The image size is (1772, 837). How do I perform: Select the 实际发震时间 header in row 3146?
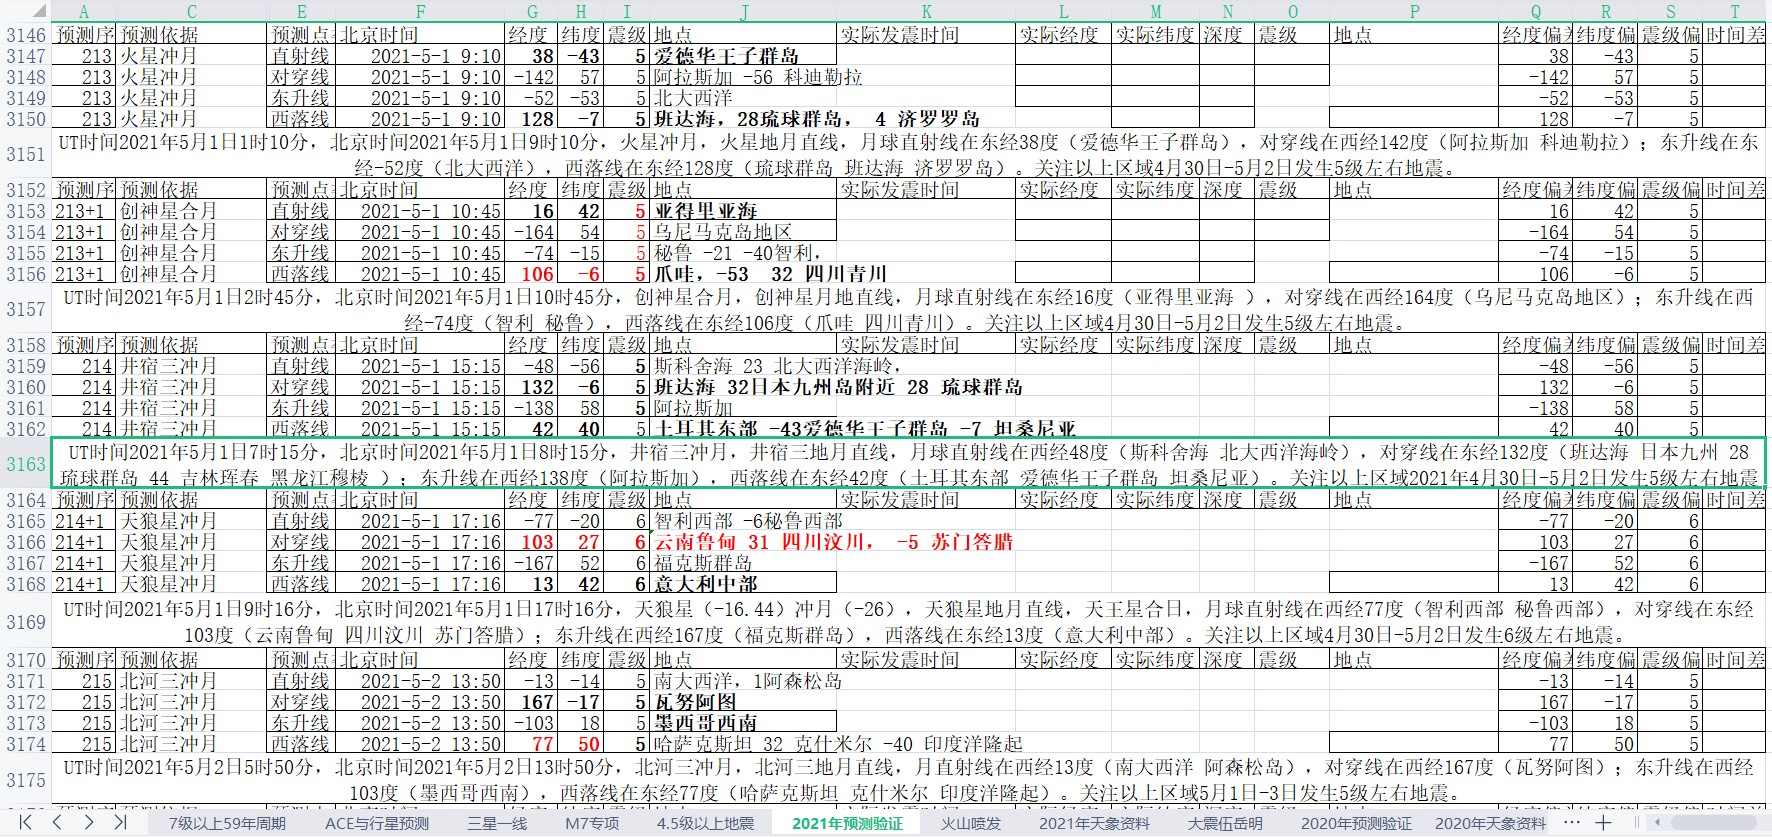(926, 35)
